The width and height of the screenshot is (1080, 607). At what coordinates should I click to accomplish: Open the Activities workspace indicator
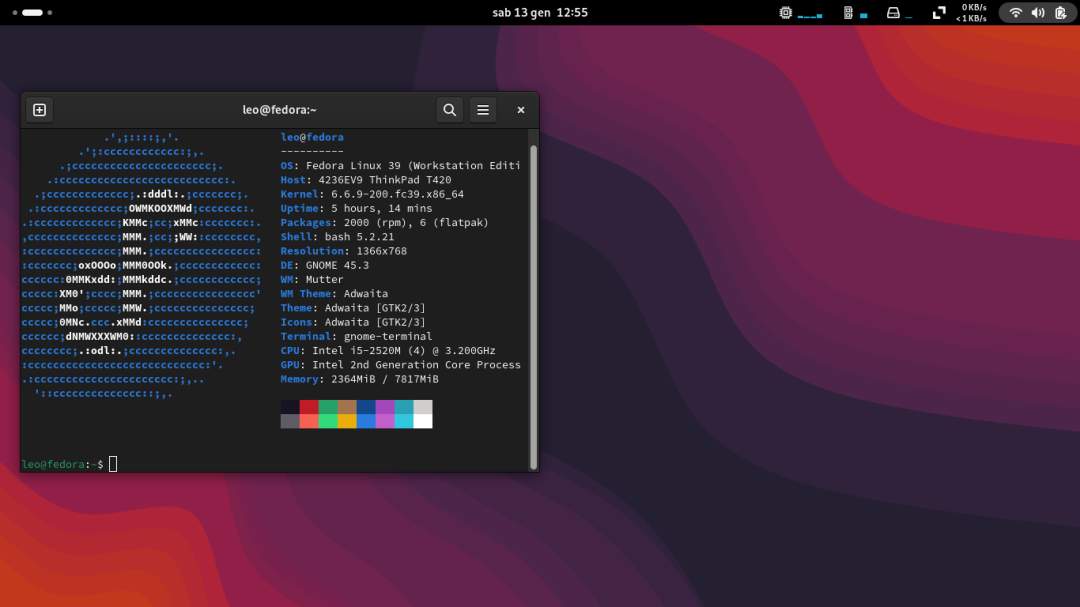[x=32, y=12]
